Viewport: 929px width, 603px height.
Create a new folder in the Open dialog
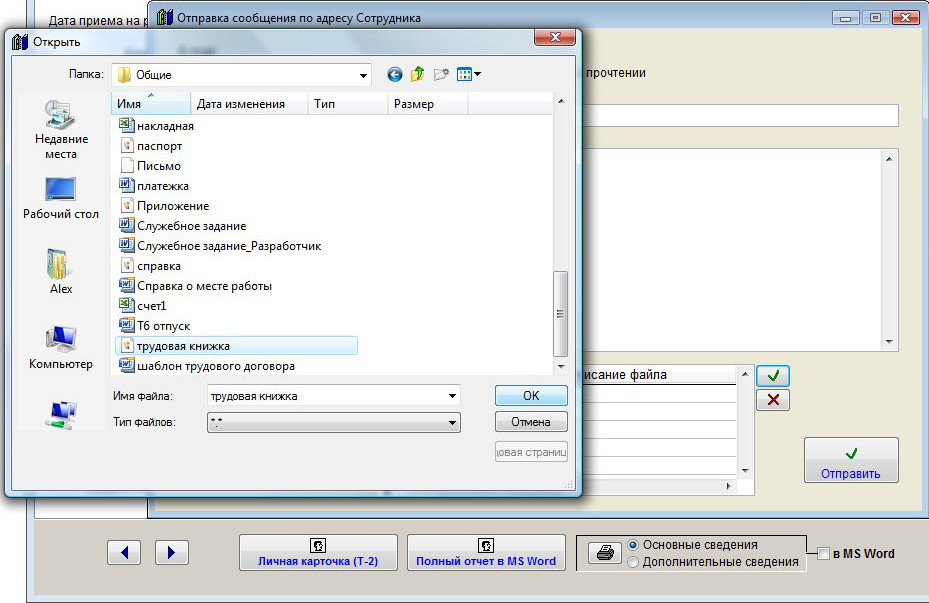[441, 75]
